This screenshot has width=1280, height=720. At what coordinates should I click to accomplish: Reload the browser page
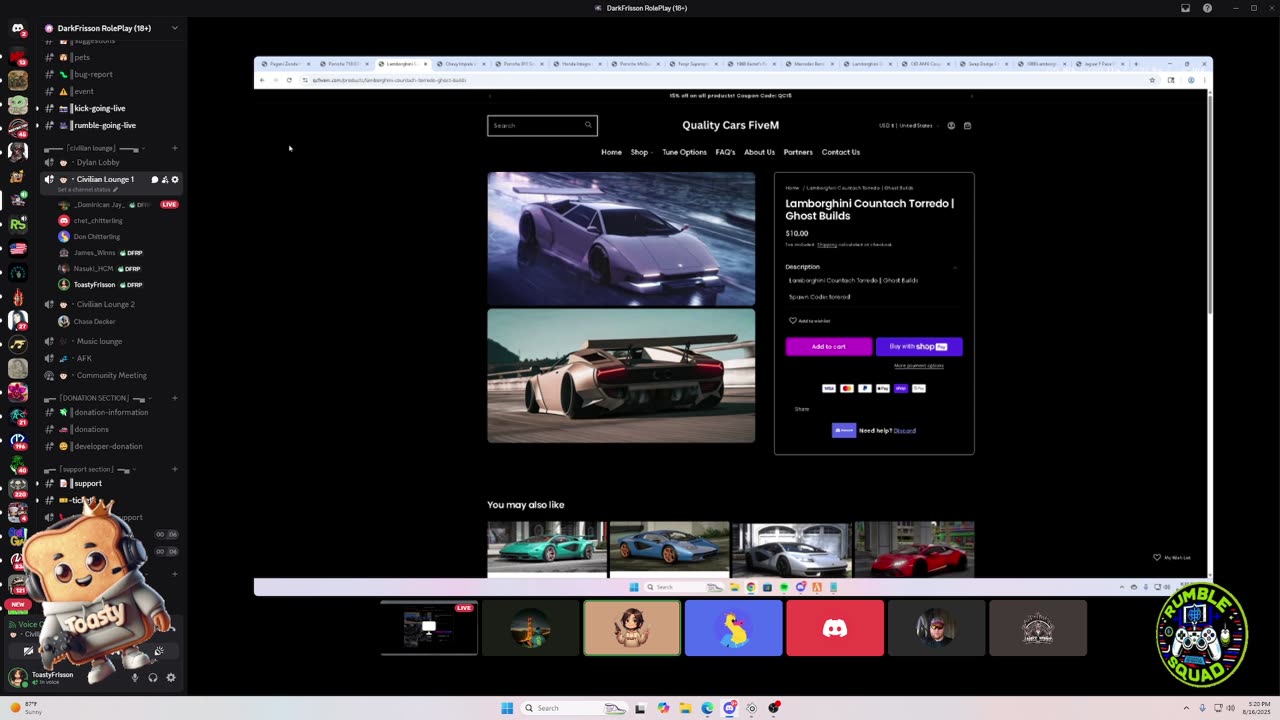(x=289, y=80)
